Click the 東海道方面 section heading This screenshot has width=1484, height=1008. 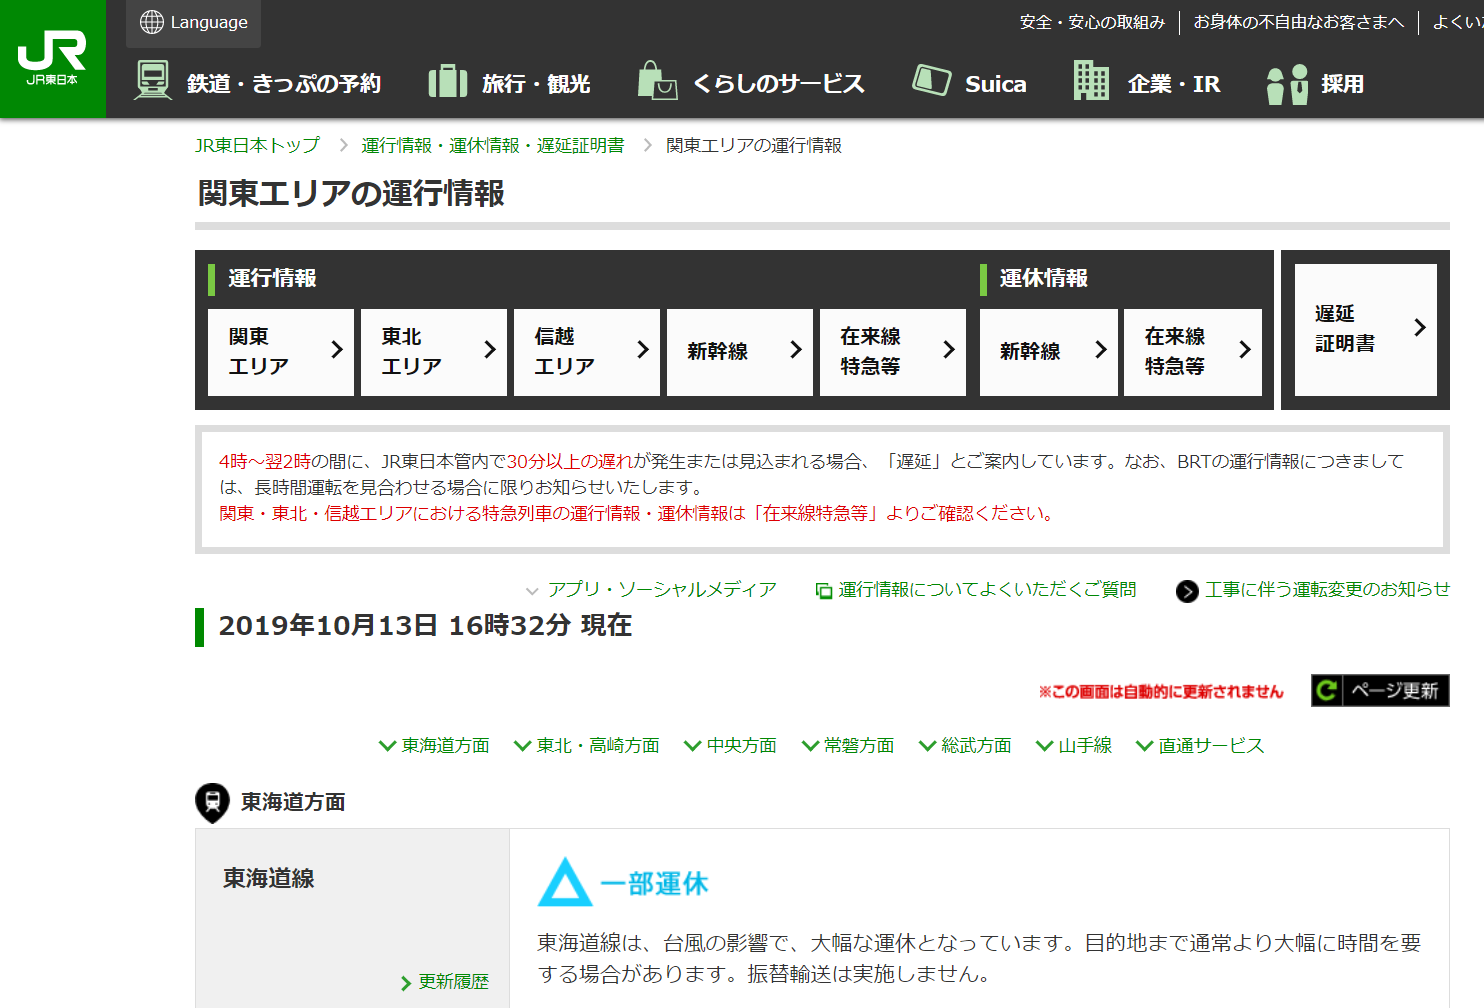(293, 802)
